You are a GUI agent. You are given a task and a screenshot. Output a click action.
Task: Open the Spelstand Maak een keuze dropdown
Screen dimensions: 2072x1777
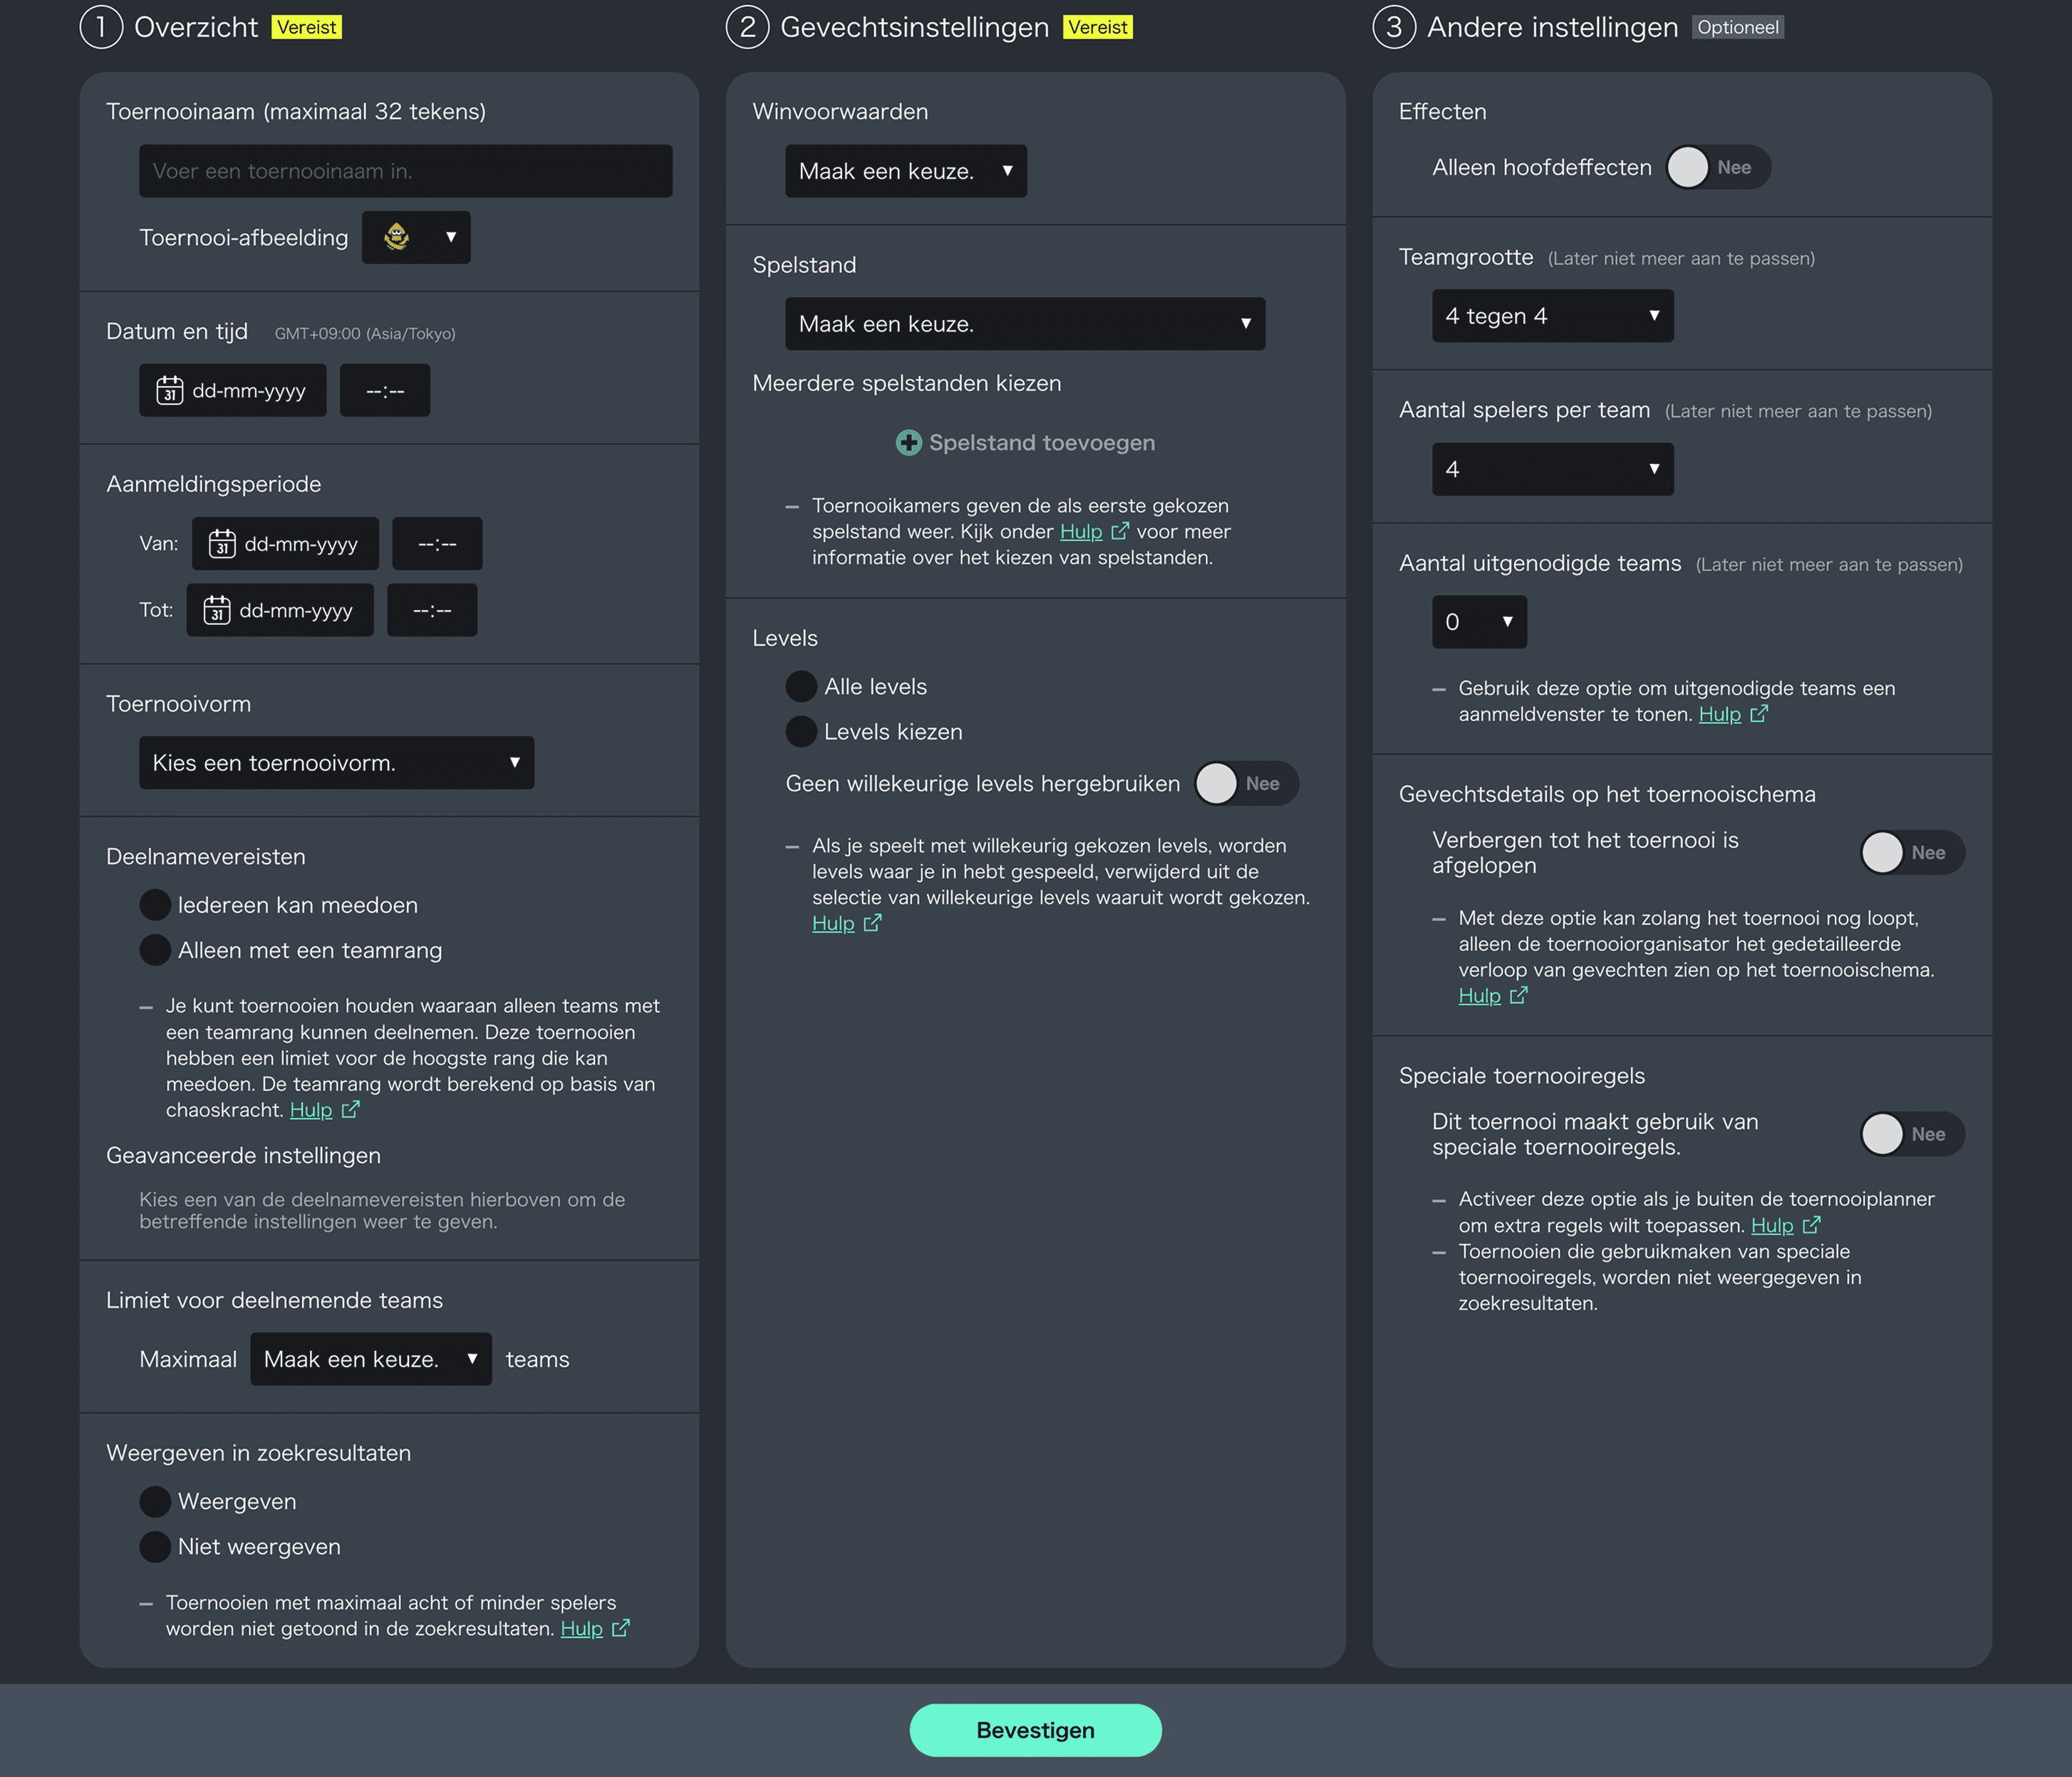point(1025,323)
